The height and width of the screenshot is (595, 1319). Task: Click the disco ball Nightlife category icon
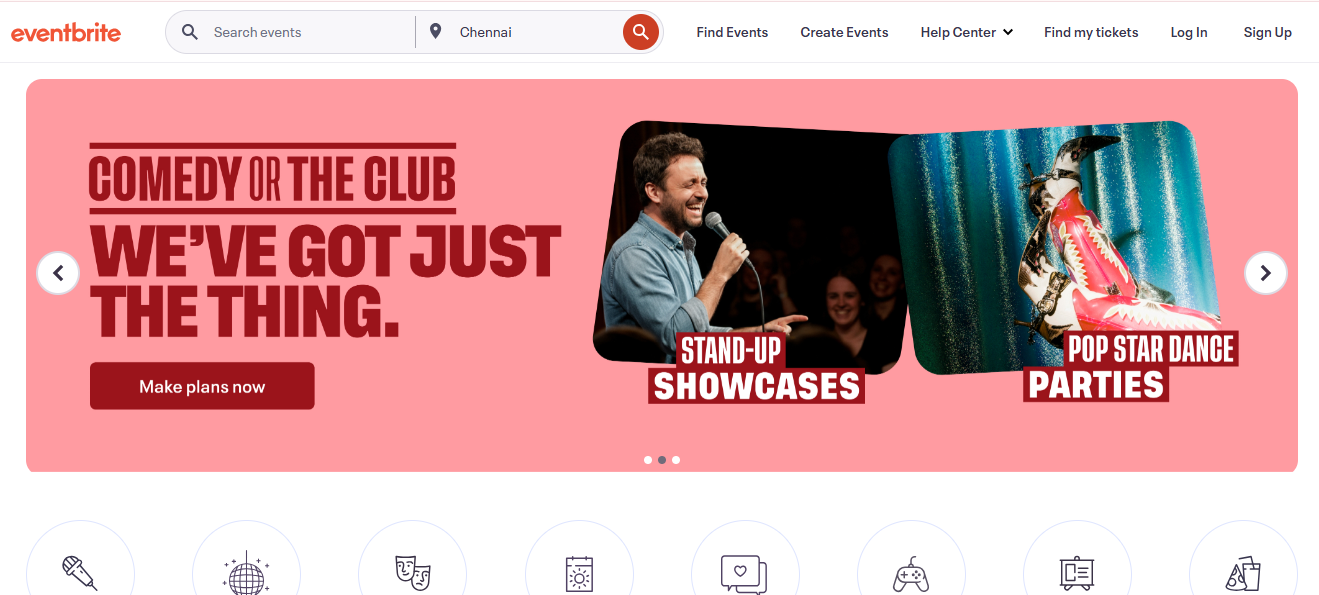(x=246, y=575)
